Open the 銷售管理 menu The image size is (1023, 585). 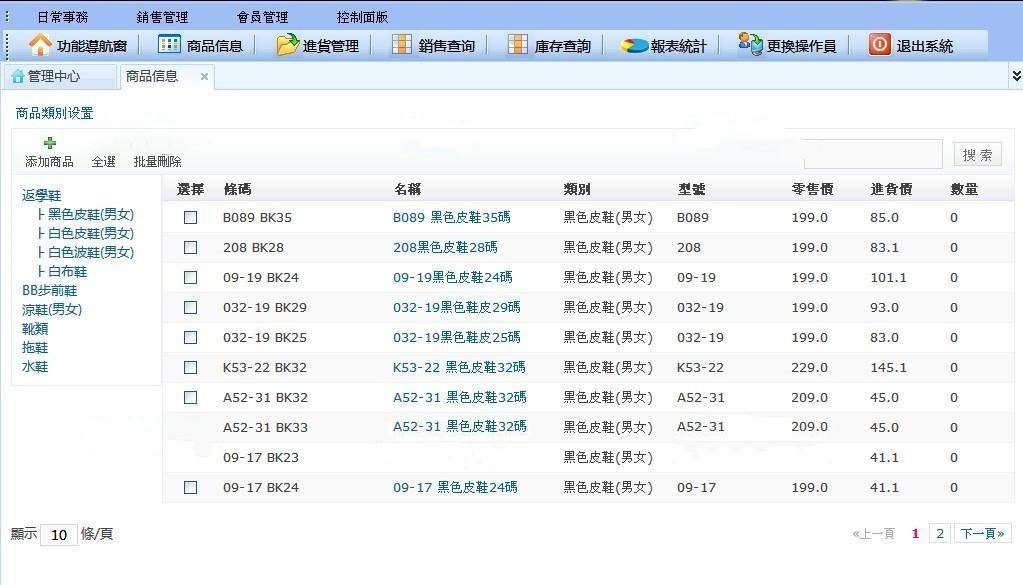tap(162, 17)
